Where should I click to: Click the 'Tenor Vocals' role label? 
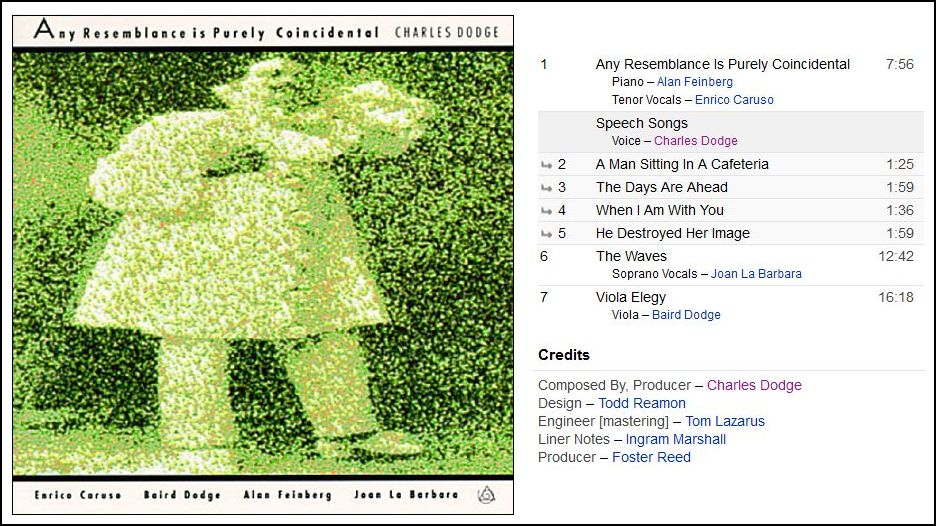point(646,100)
